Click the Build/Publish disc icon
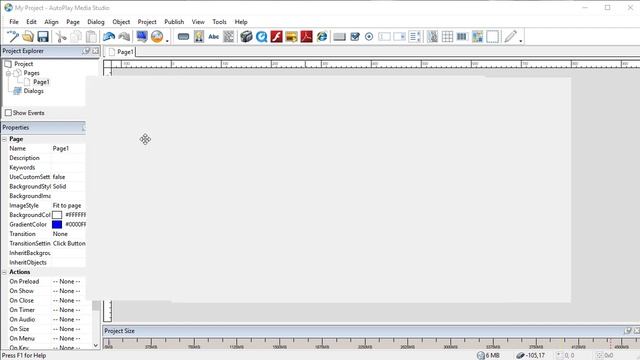 [157, 37]
